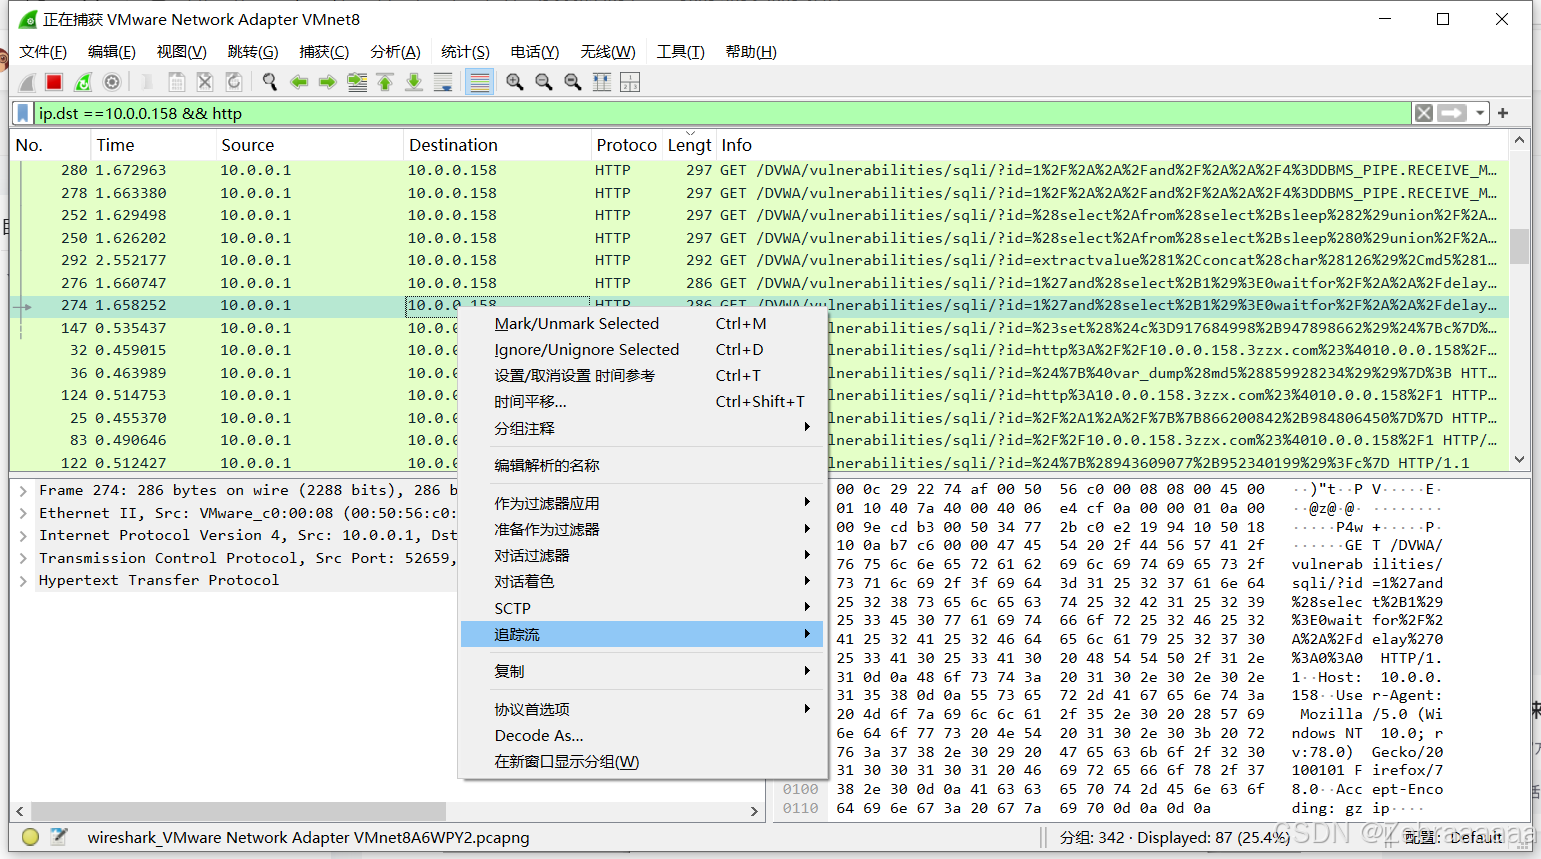Open the 捕获(C) menu
The width and height of the screenshot is (1541, 859).
tap(324, 52)
